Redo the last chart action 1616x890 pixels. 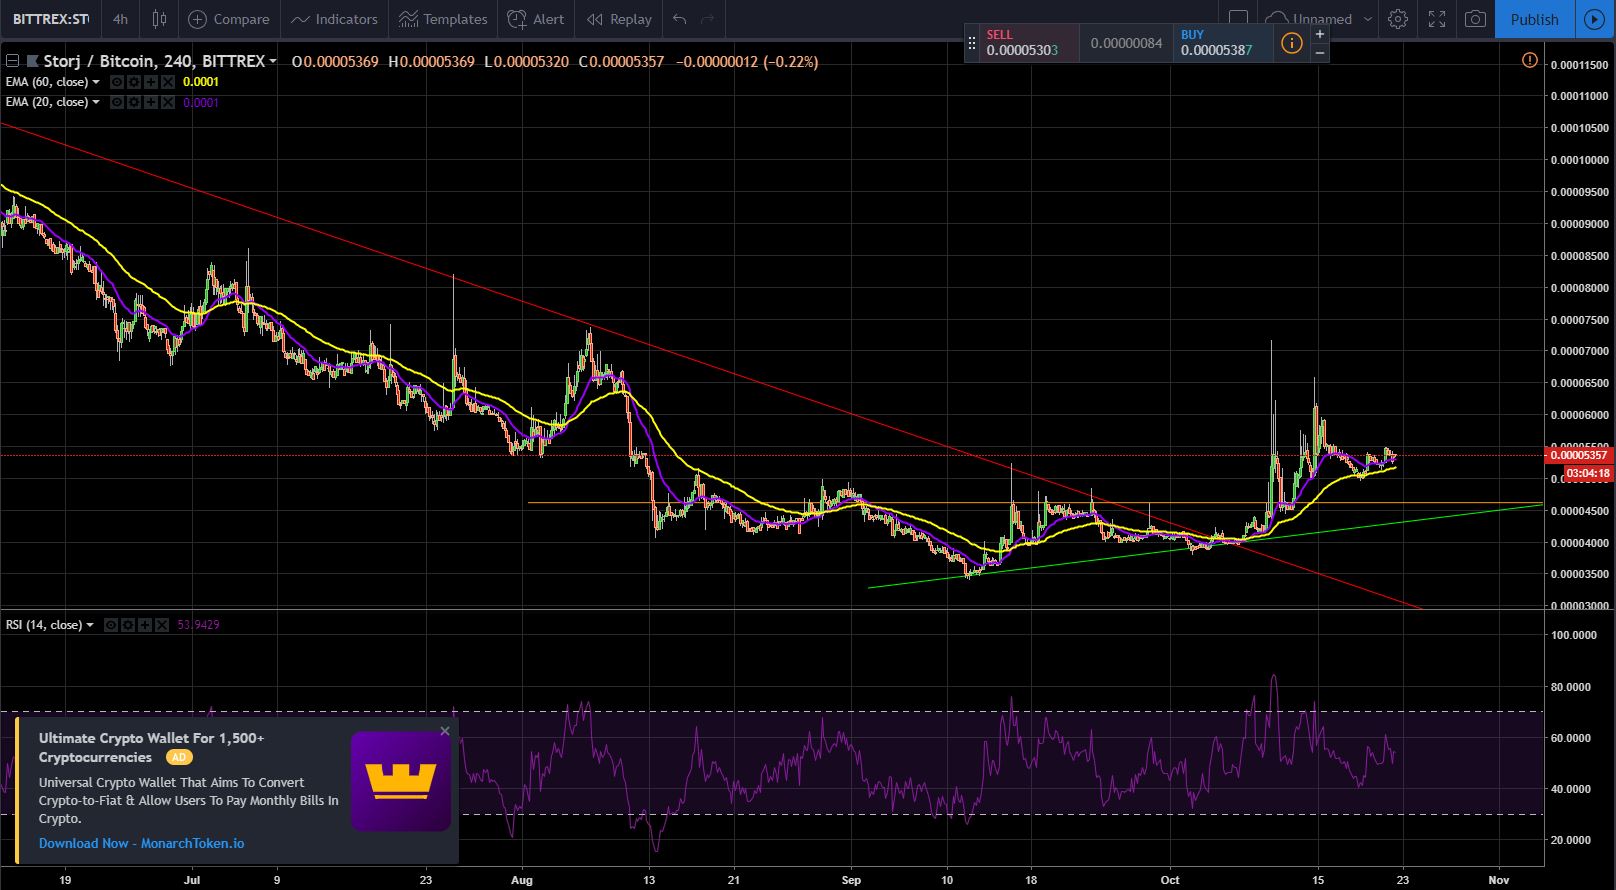tap(708, 19)
